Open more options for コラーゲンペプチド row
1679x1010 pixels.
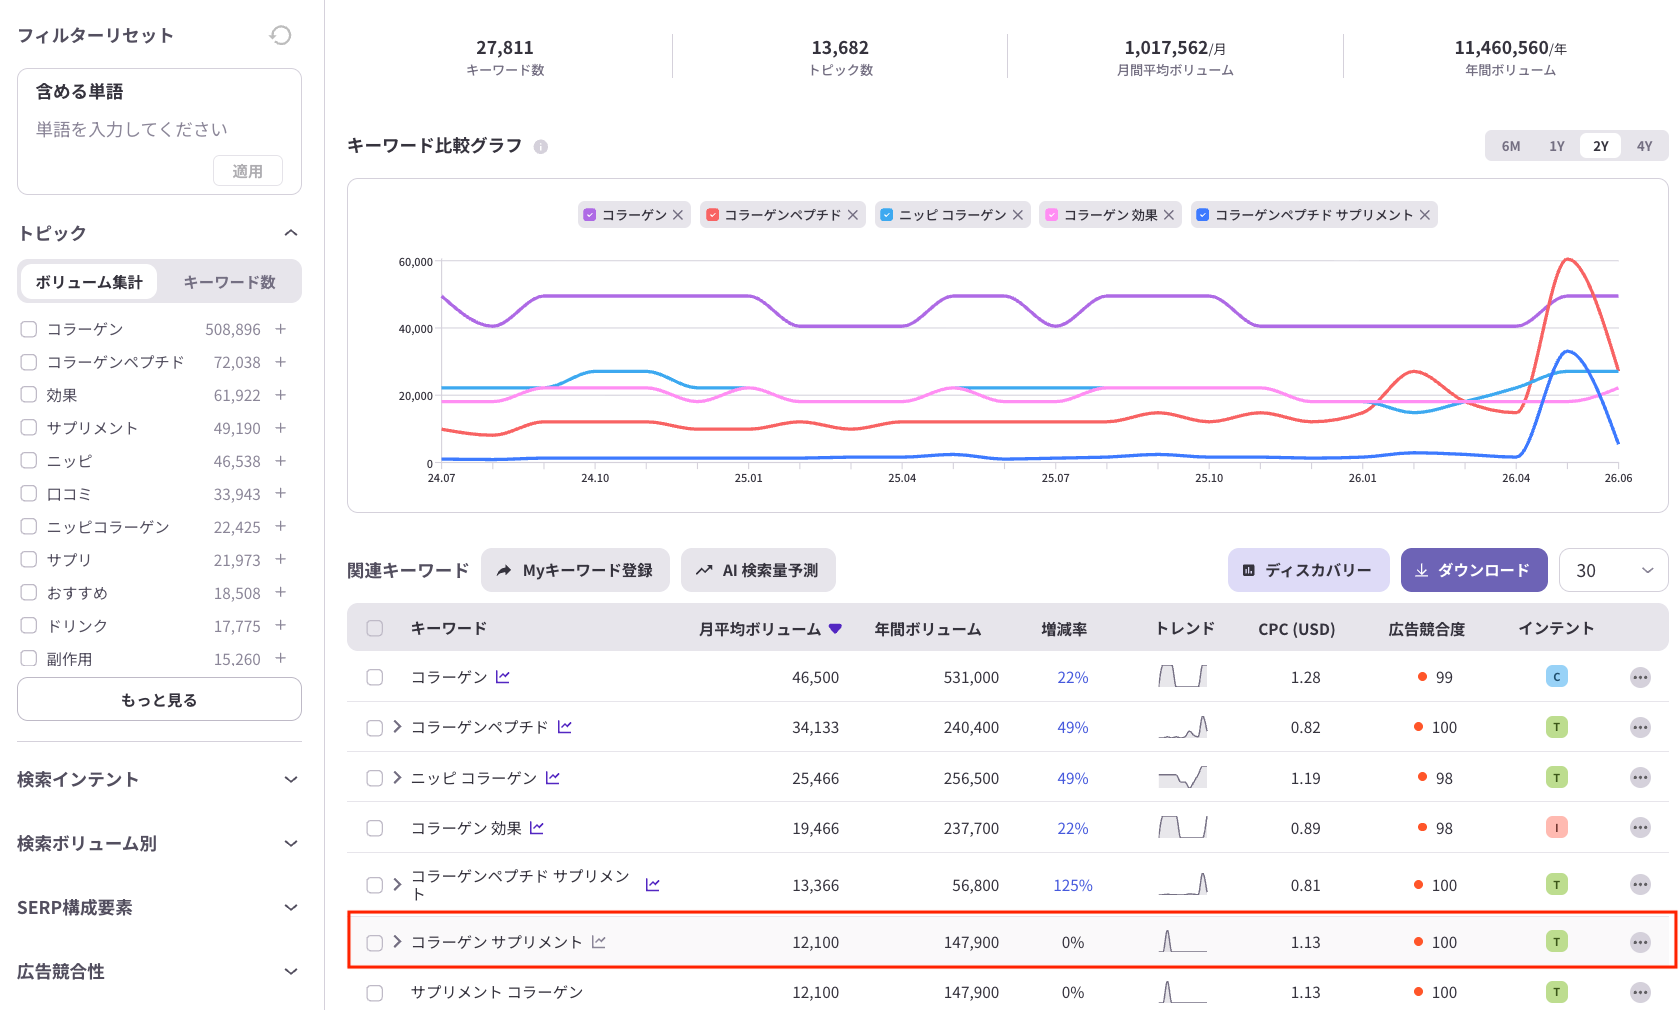pyautogui.click(x=1640, y=727)
